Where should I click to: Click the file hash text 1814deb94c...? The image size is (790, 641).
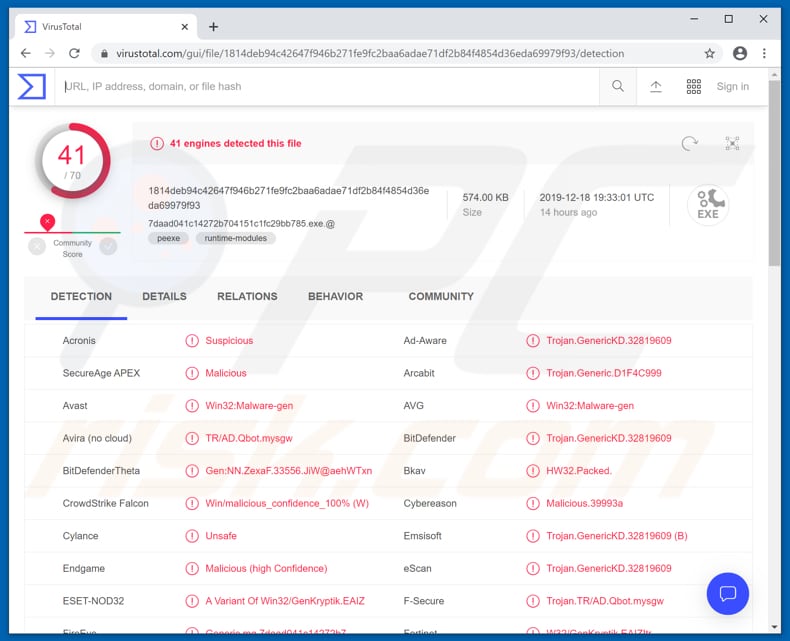point(289,198)
